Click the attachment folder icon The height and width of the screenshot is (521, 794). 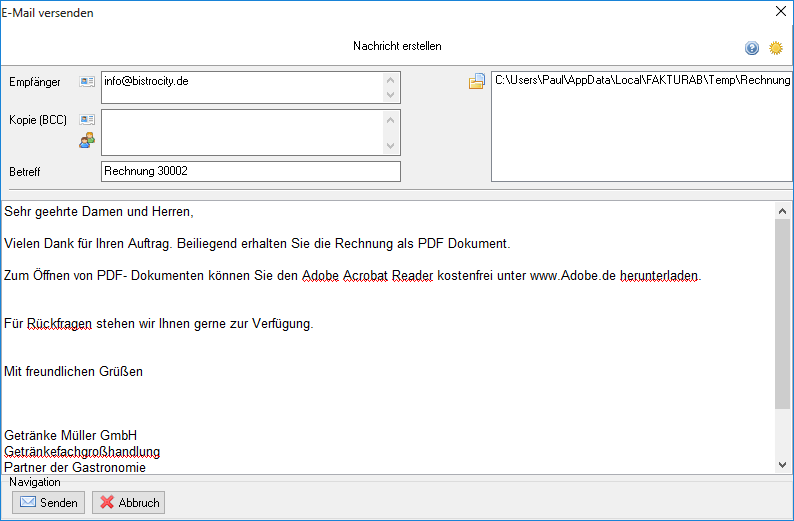point(477,82)
